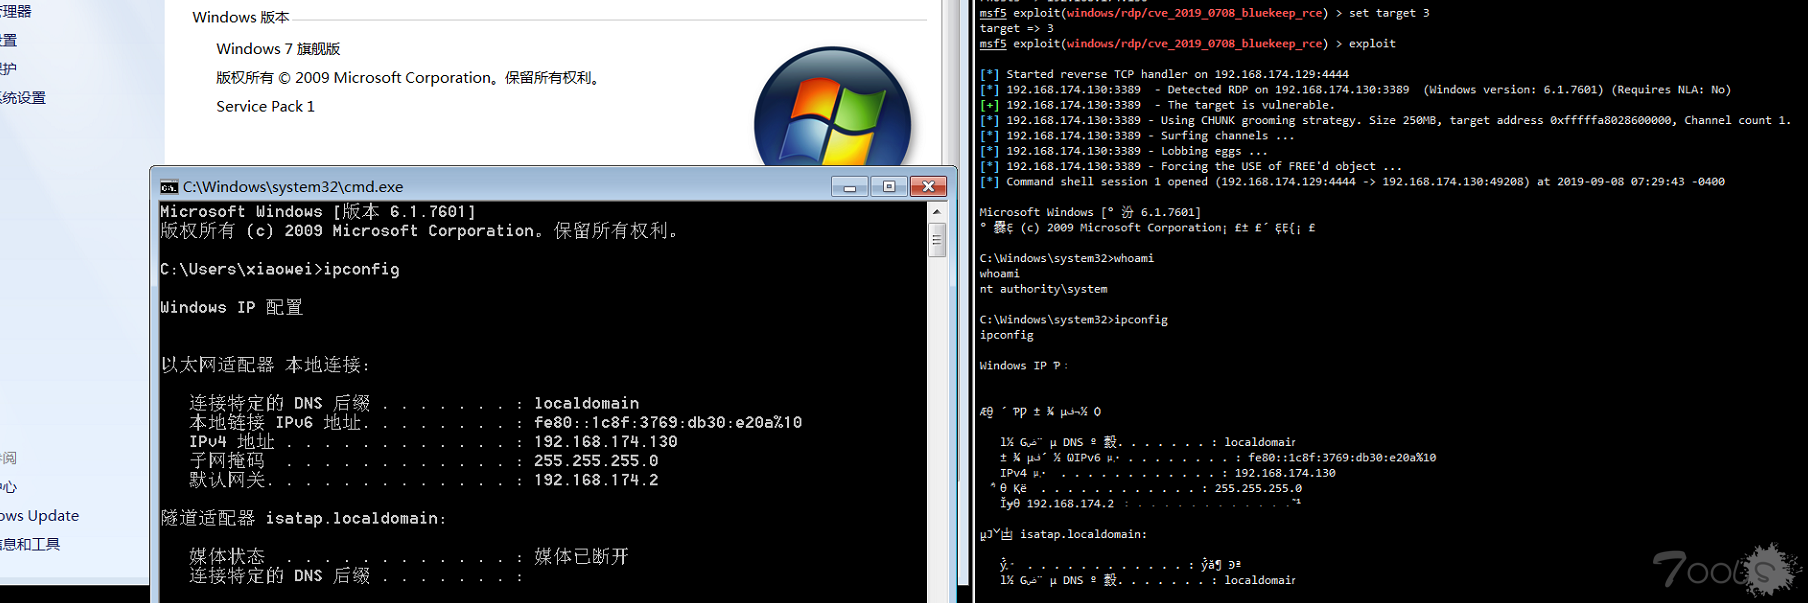Click 'Forcing the USE of FREE'd object' line

pos(1191,167)
